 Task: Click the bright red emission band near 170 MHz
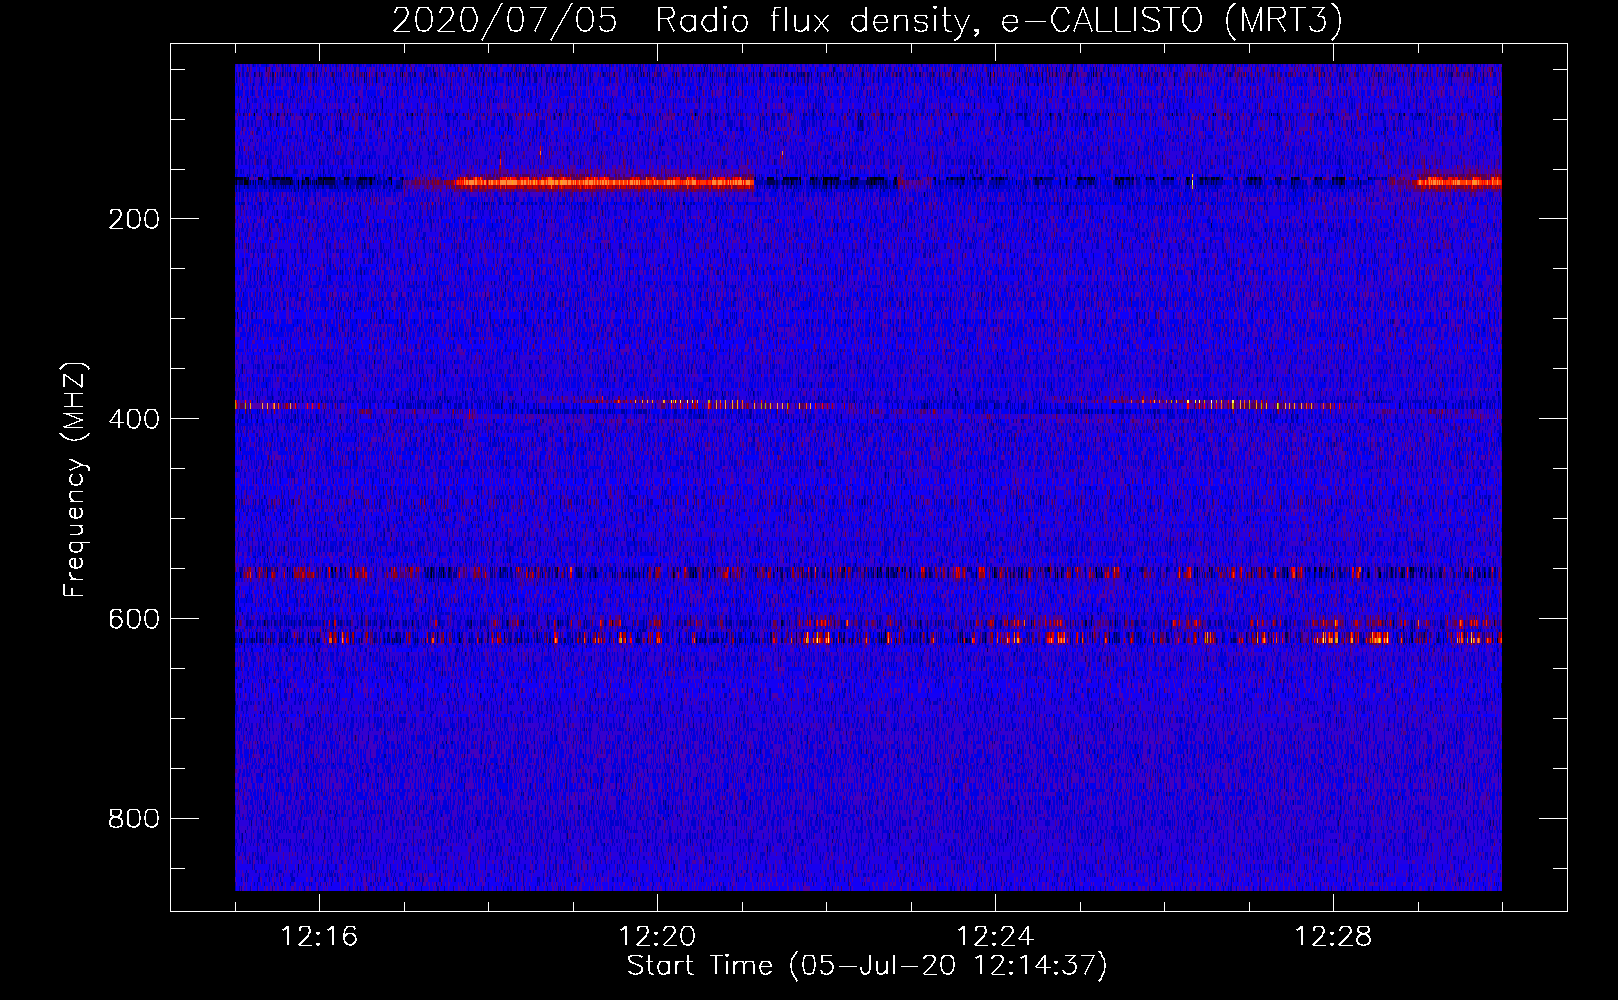pyautogui.click(x=603, y=182)
